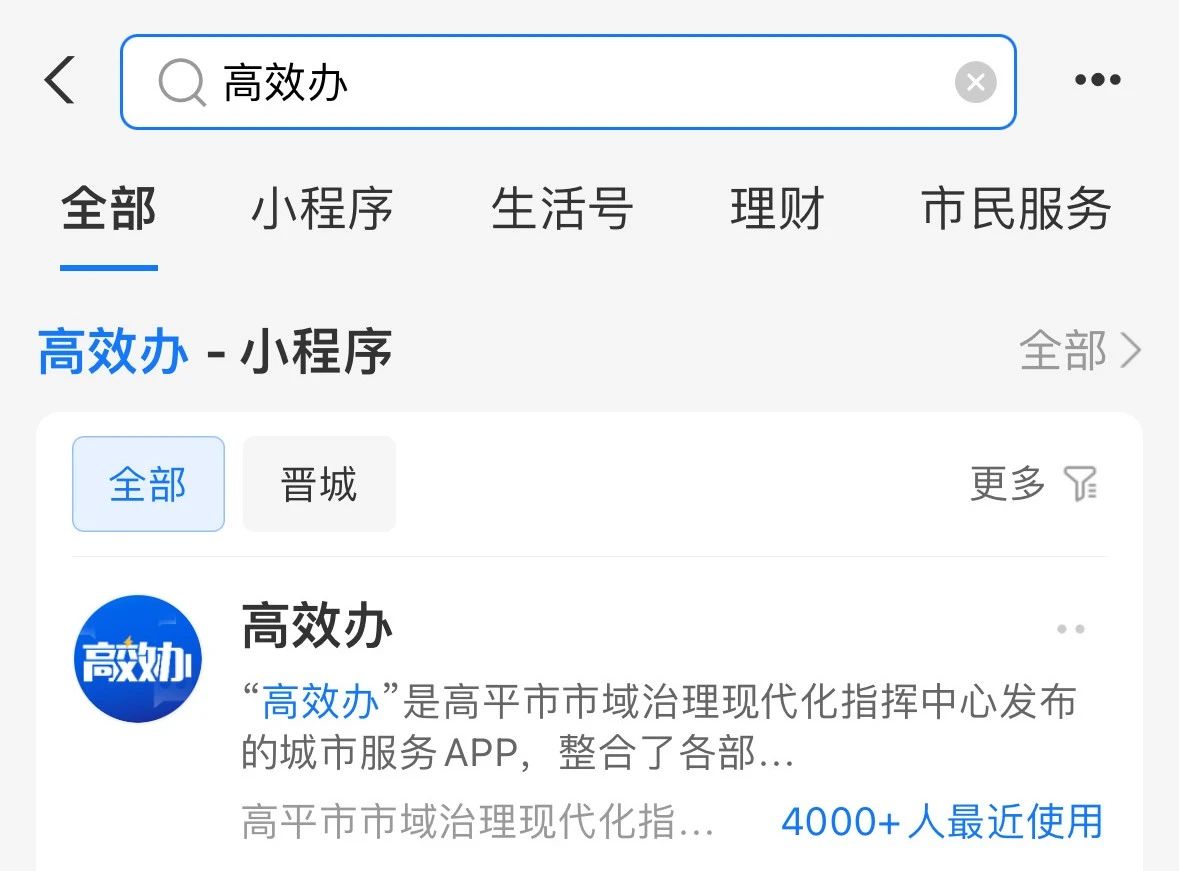
Task: Select the 晋城 filter chip
Action: (319, 484)
